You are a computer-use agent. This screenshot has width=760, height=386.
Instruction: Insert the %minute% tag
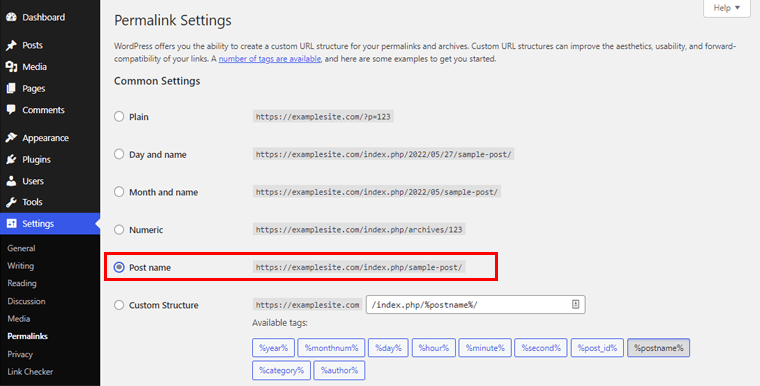pyautogui.click(x=485, y=348)
